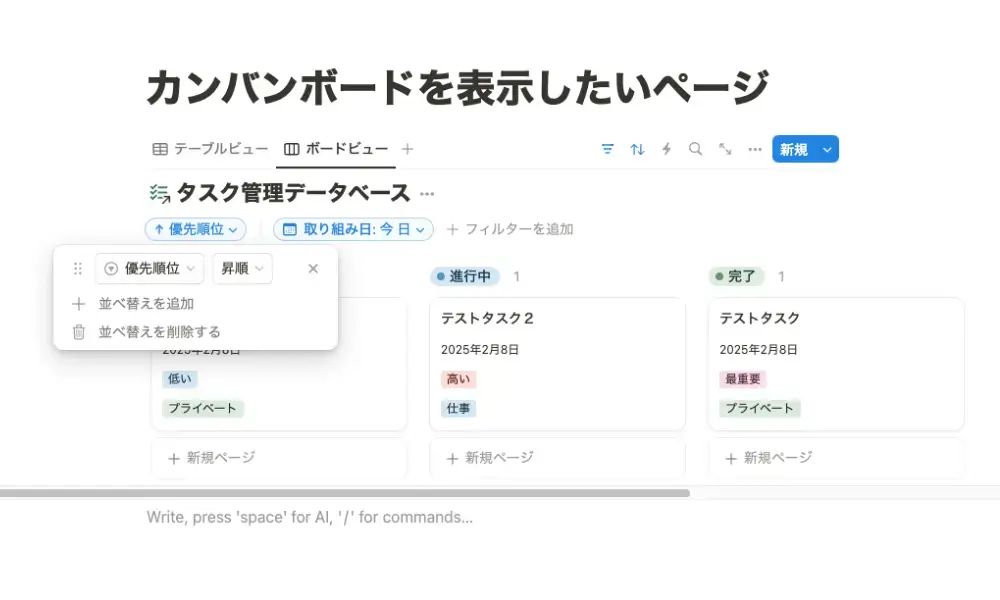1000x600 pixels.
Task: Open the テストタスク２ card
Action: coord(557,363)
